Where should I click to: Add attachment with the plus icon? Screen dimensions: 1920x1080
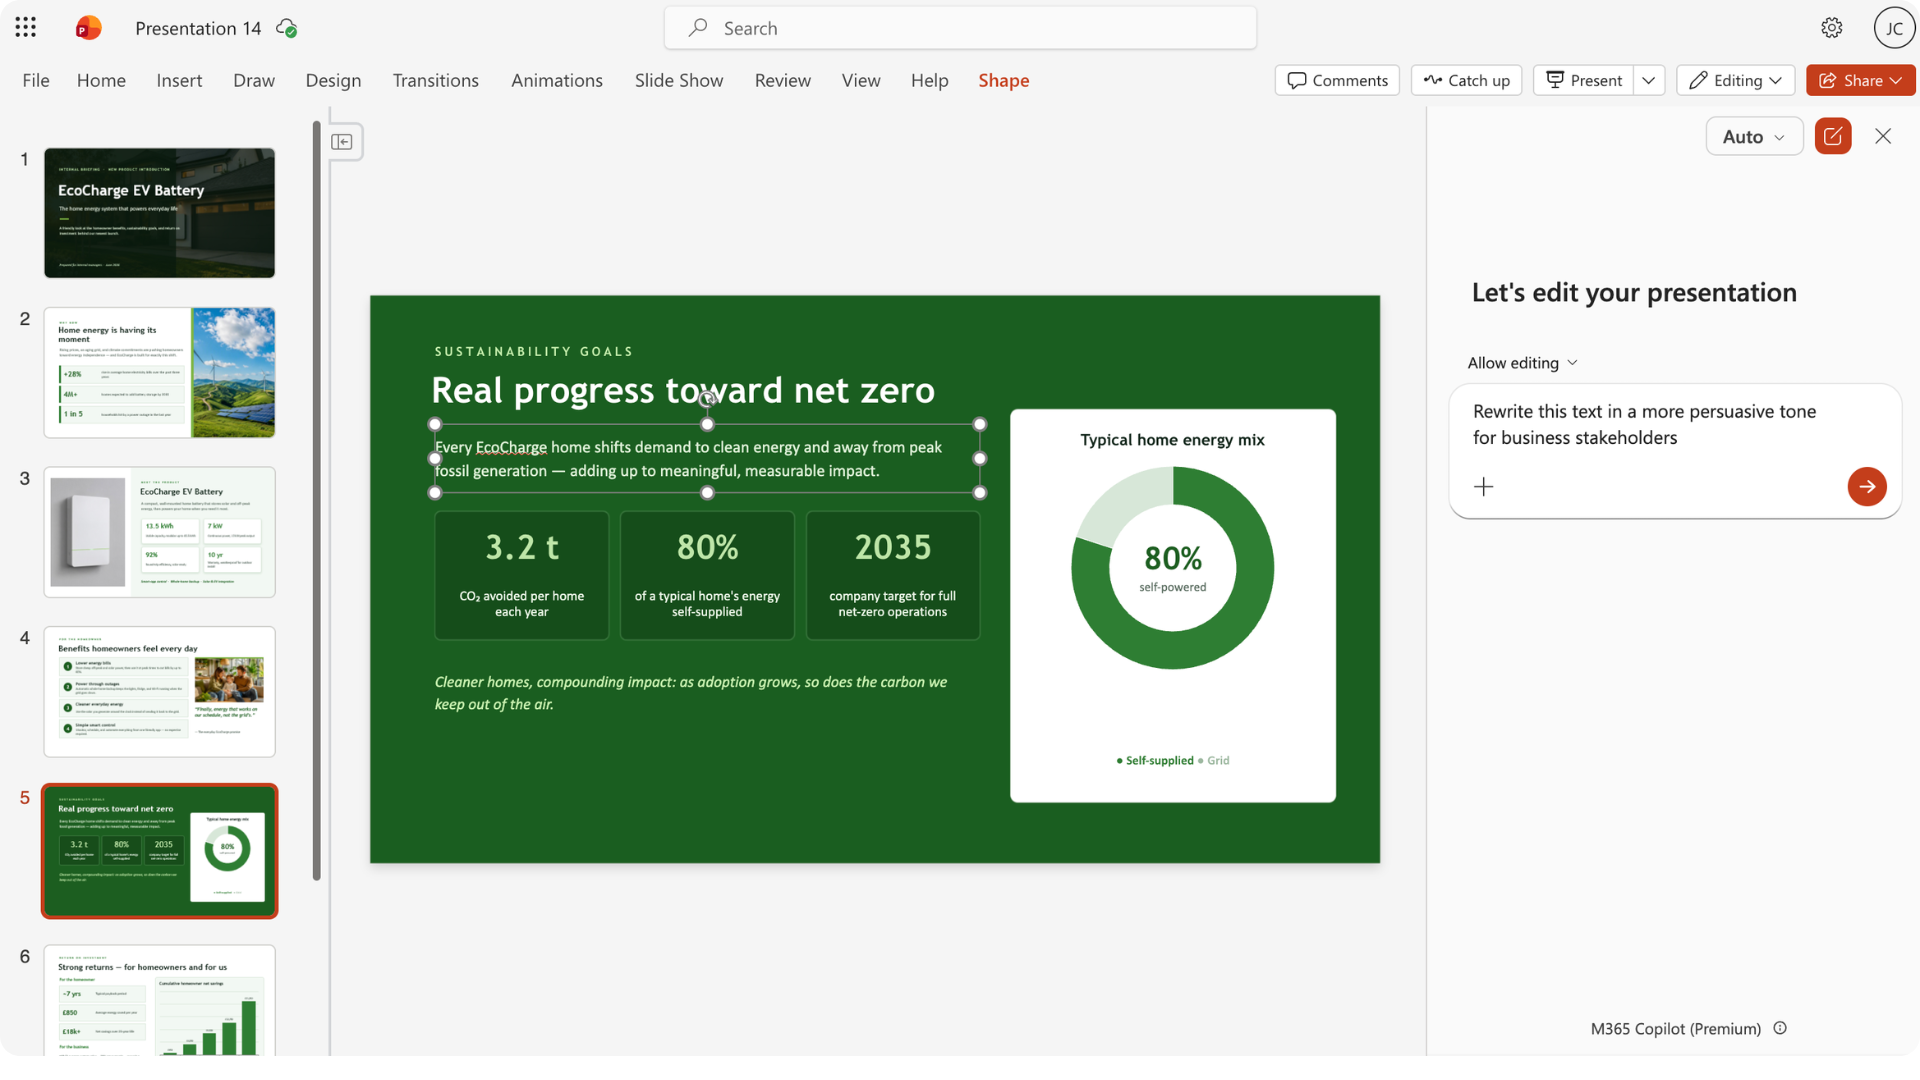(x=1483, y=487)
